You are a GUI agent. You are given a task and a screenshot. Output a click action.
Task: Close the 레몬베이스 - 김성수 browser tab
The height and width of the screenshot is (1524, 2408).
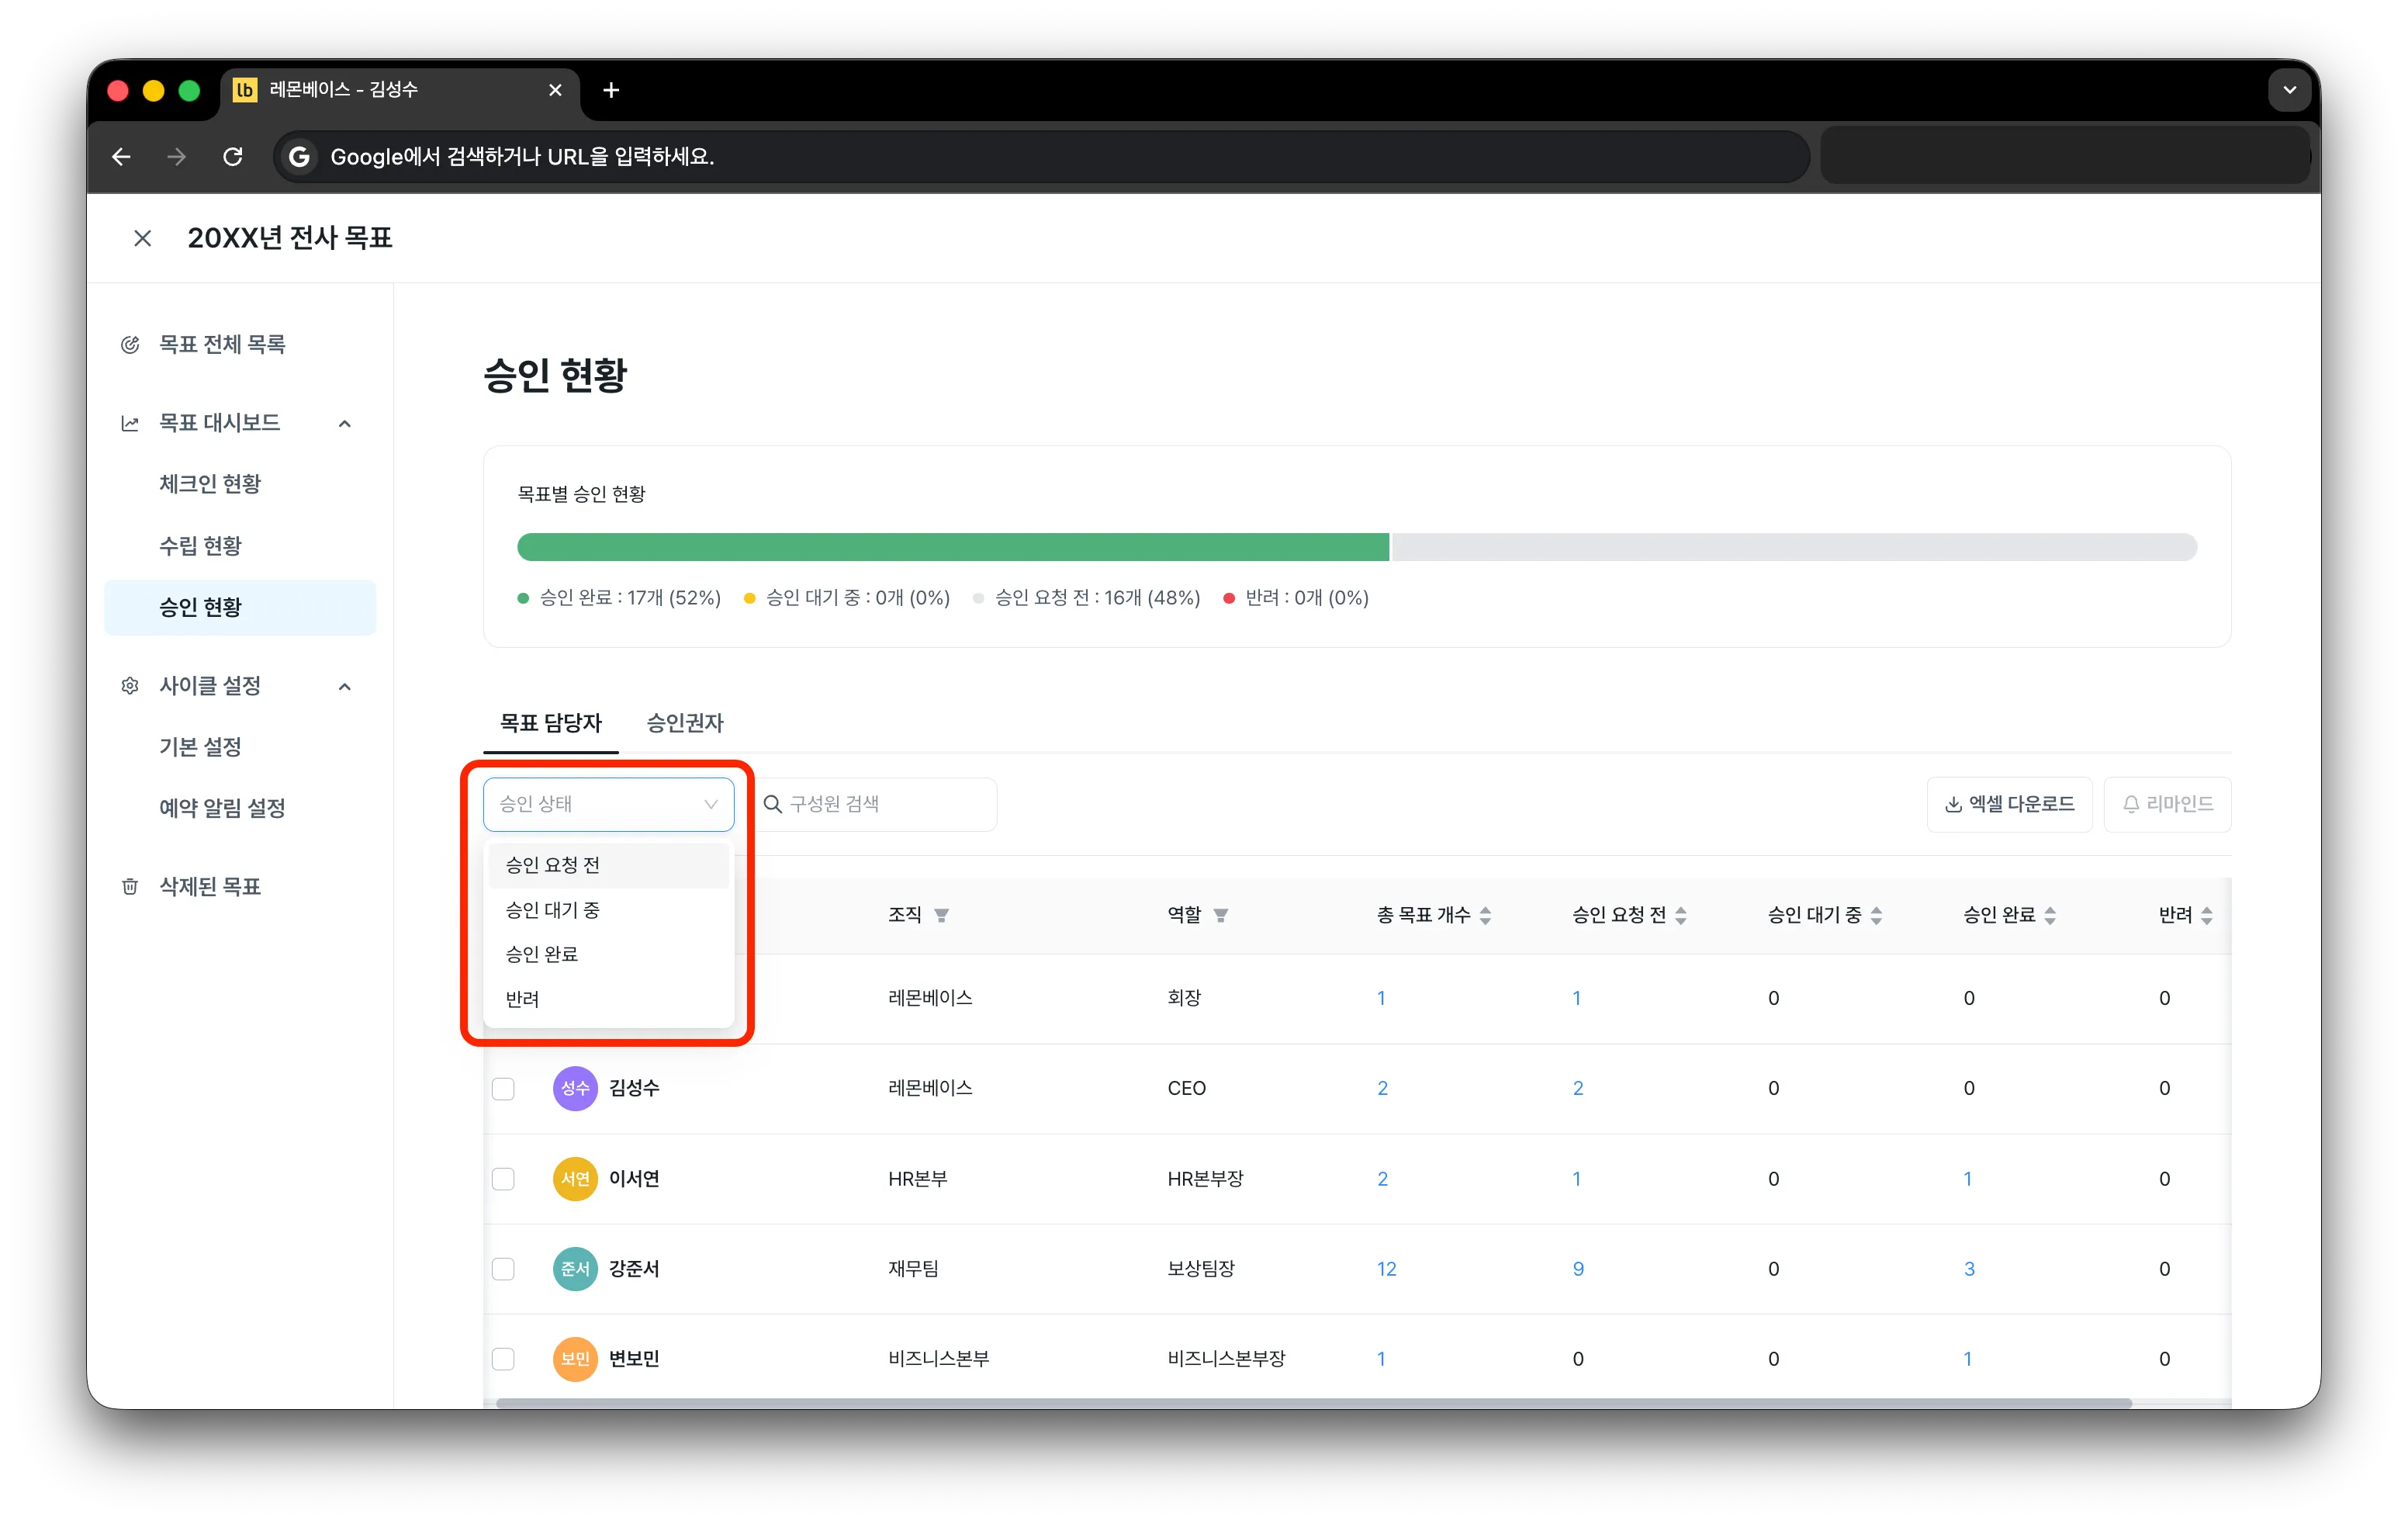pyautogui.click(x=555, y=90)
